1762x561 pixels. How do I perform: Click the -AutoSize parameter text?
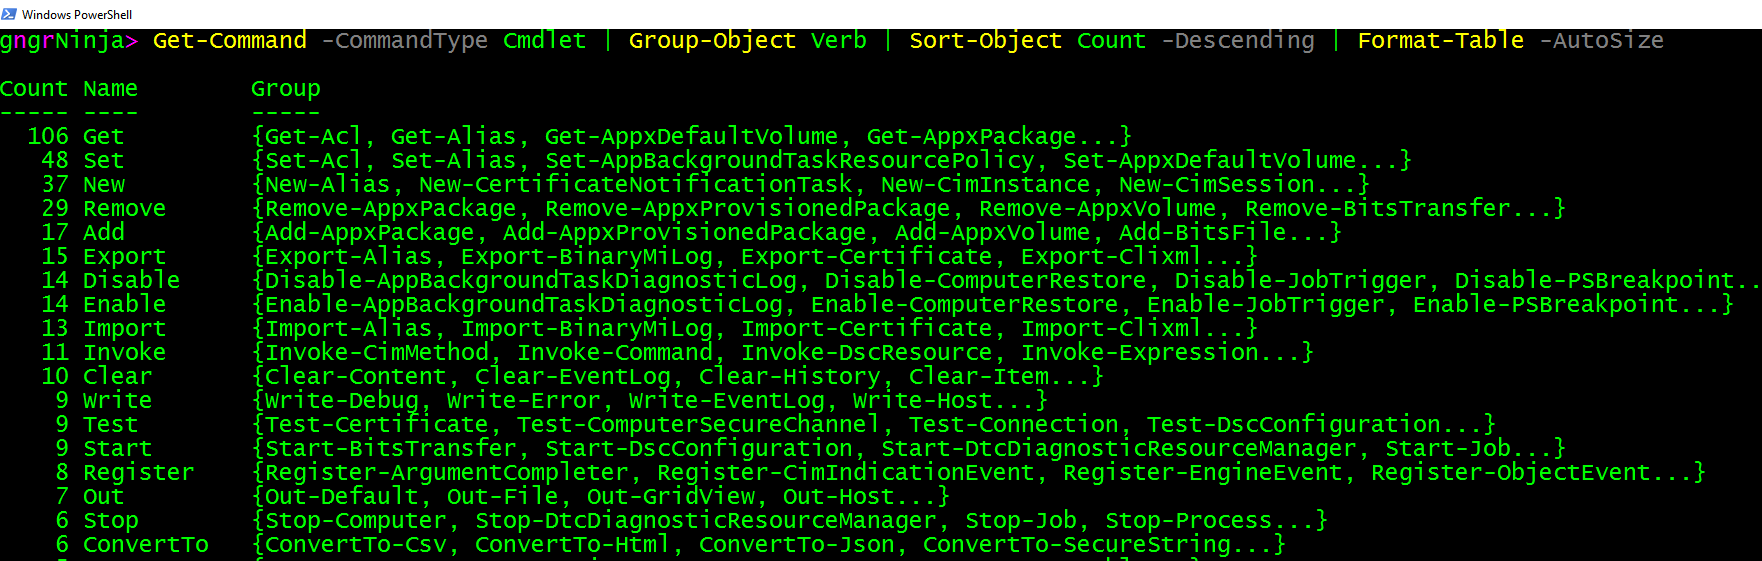coord(1601,41)
